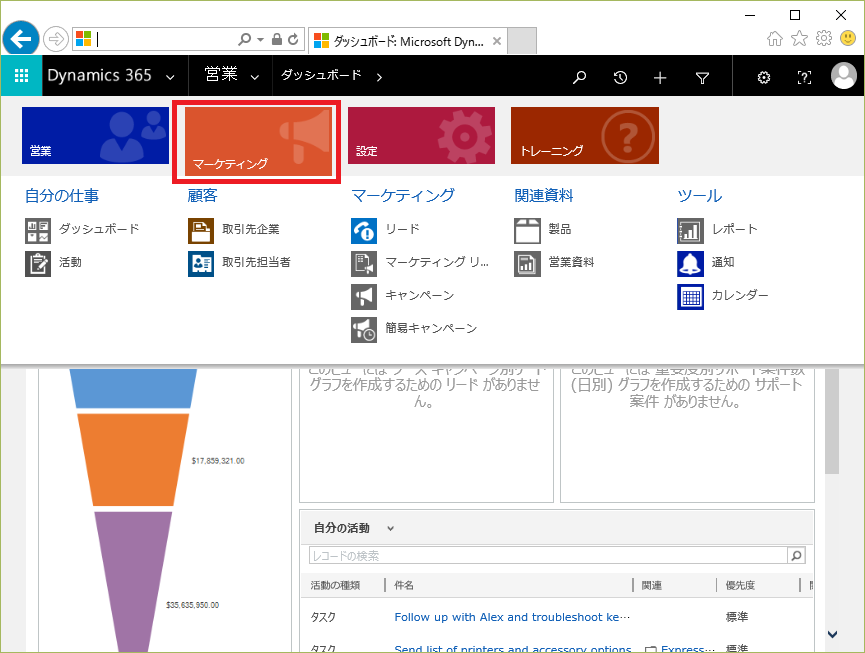Image resolution: width=865 pixels, height=653 pixels.
Task: Open the レポート chart icon
Action: point(691,231)
